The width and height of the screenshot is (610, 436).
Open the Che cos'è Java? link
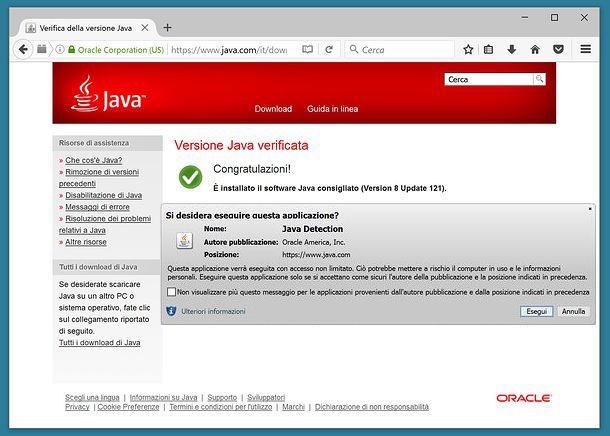pyautogui.click(x=93, y=160)
